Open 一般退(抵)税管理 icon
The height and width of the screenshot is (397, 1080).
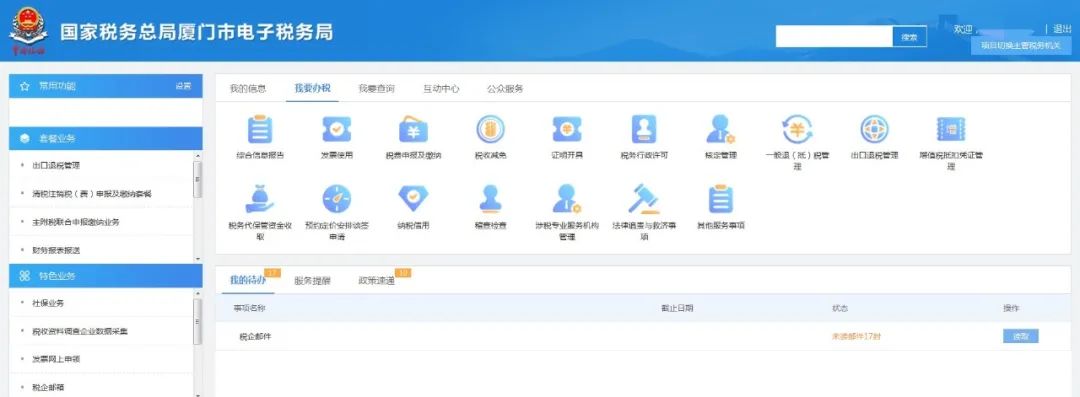[x=797, y=129]
